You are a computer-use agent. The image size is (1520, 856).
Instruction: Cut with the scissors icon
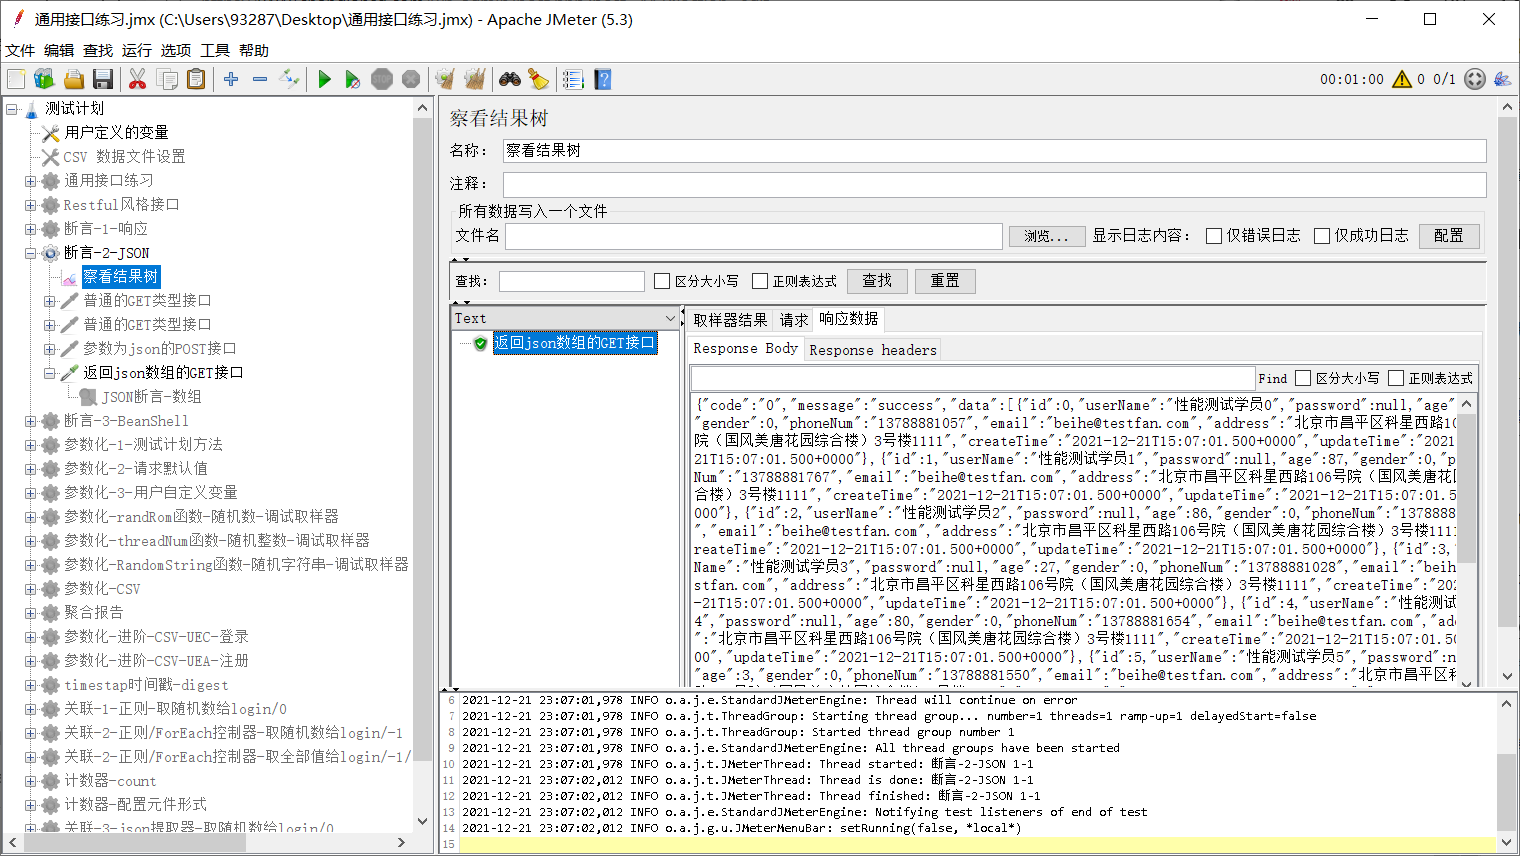(x=138, y=79)
